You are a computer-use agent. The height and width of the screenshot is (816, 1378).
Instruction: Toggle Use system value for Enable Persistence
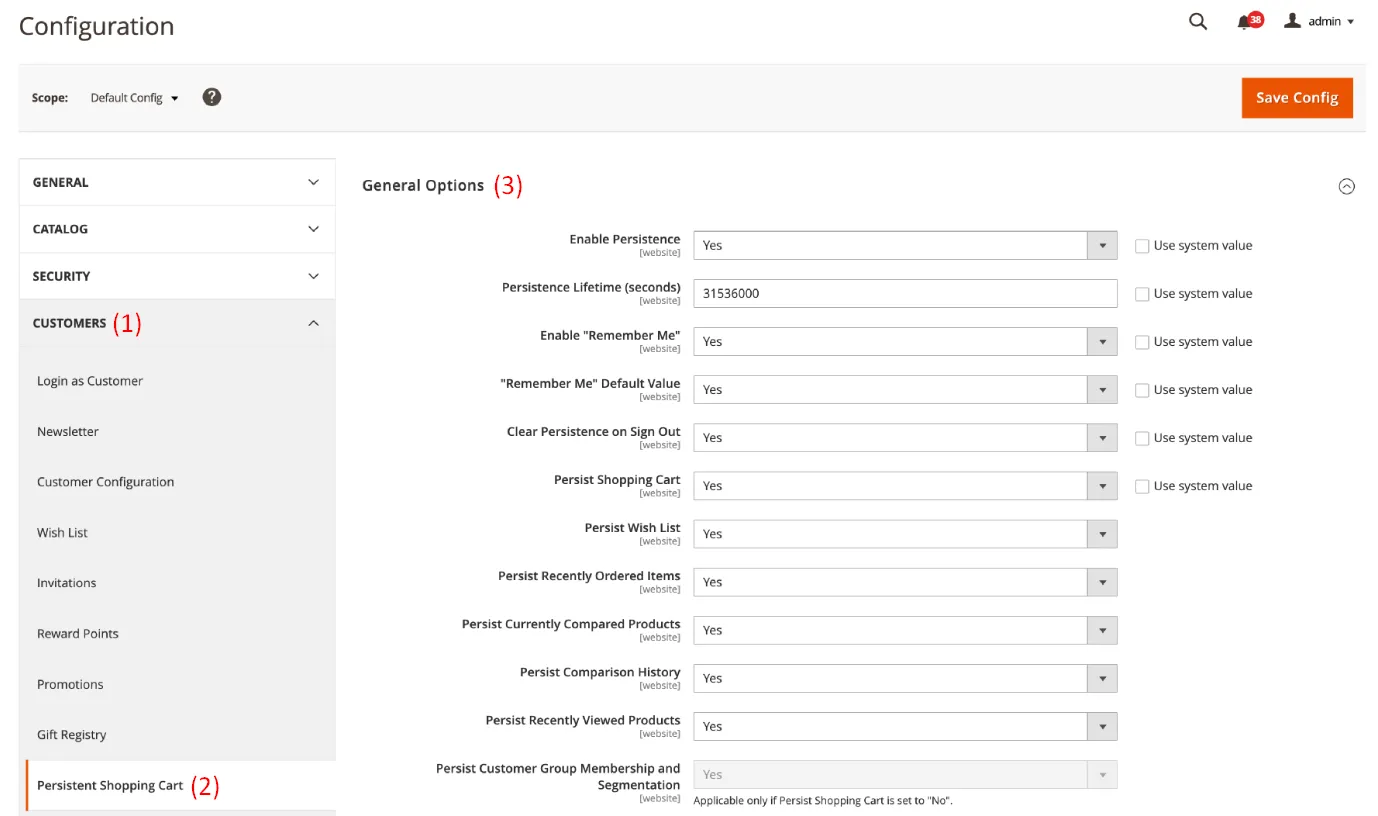pyautogui.click(x=1141, y=246)
